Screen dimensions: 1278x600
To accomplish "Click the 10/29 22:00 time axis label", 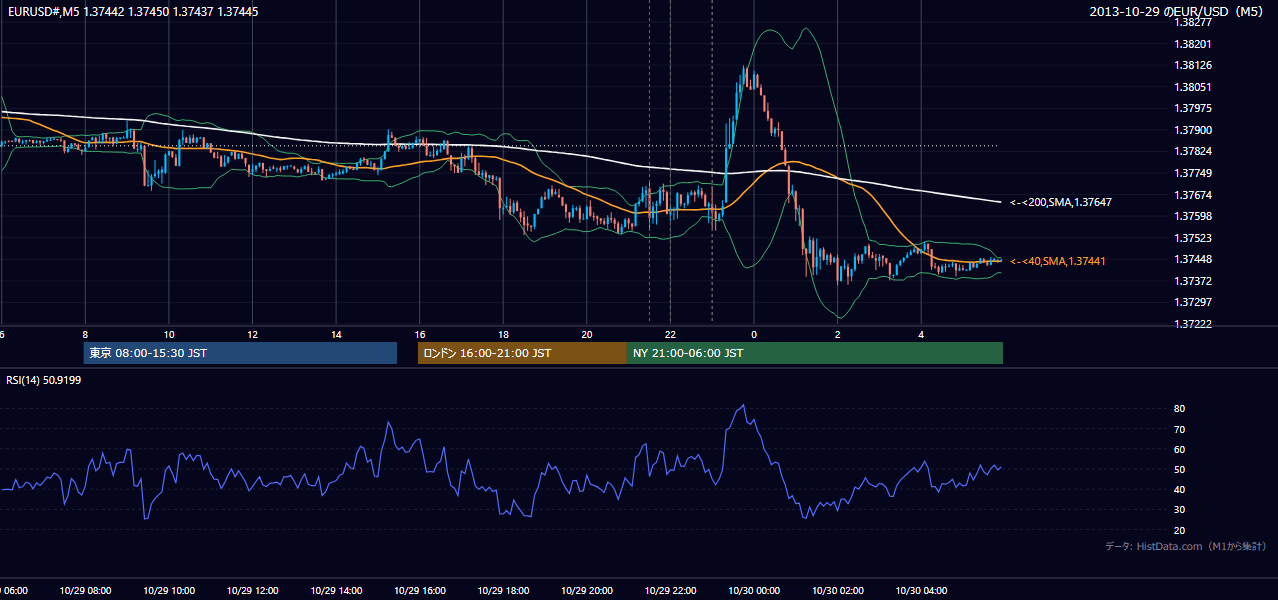I will (x=670, y=591).
